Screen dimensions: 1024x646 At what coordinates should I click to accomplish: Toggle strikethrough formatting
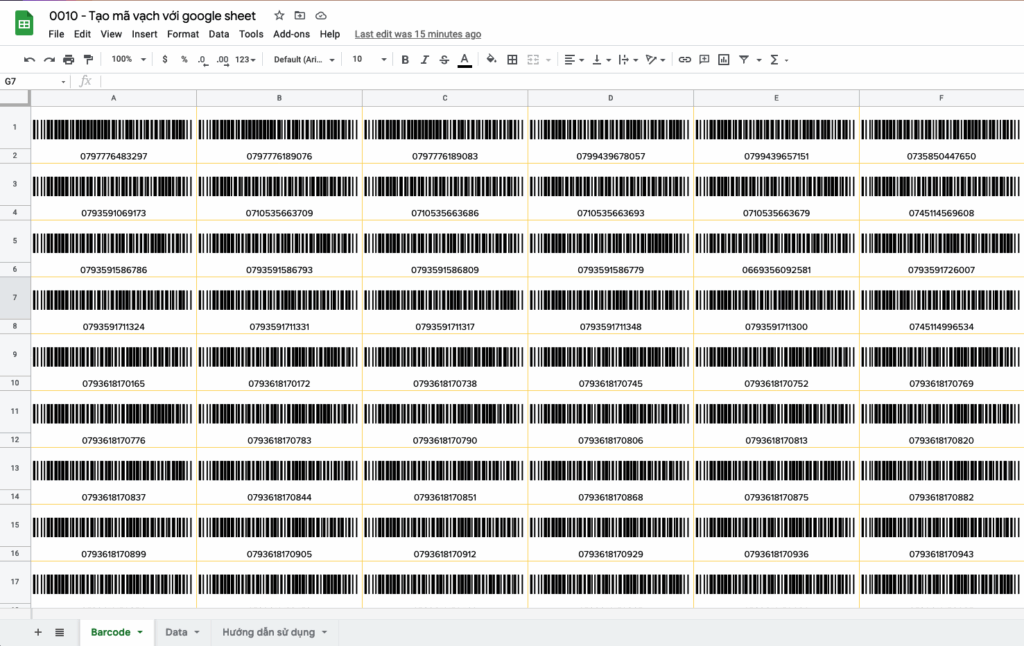[444, 60]
